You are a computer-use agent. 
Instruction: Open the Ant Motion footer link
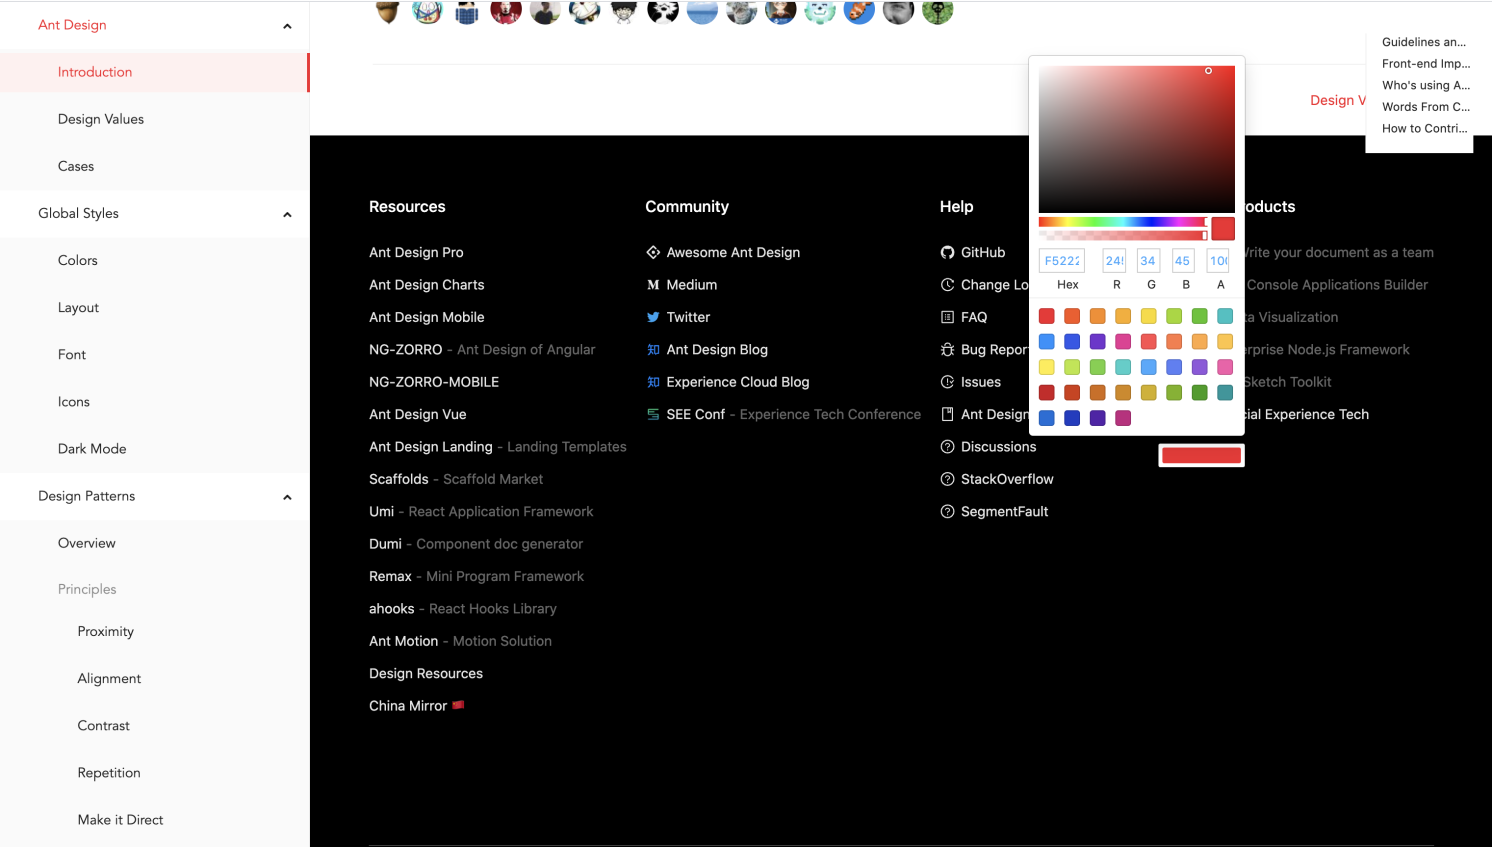pyautogui.click(x=403, y=641)
